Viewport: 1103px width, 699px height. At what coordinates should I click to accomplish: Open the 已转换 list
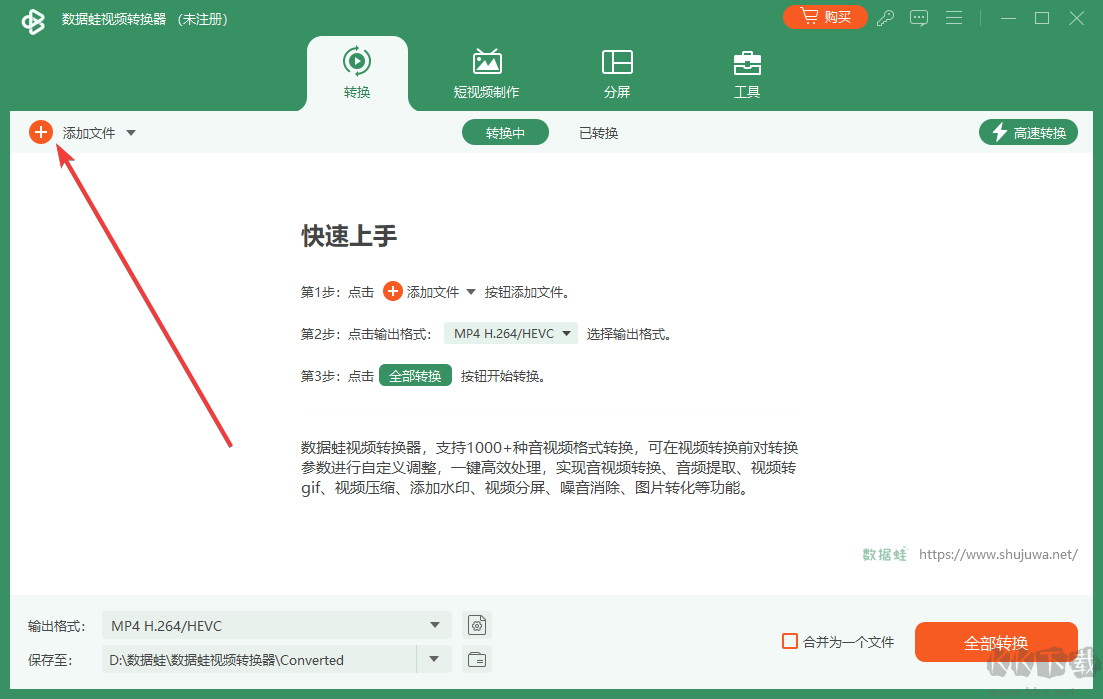pos(597,131)
